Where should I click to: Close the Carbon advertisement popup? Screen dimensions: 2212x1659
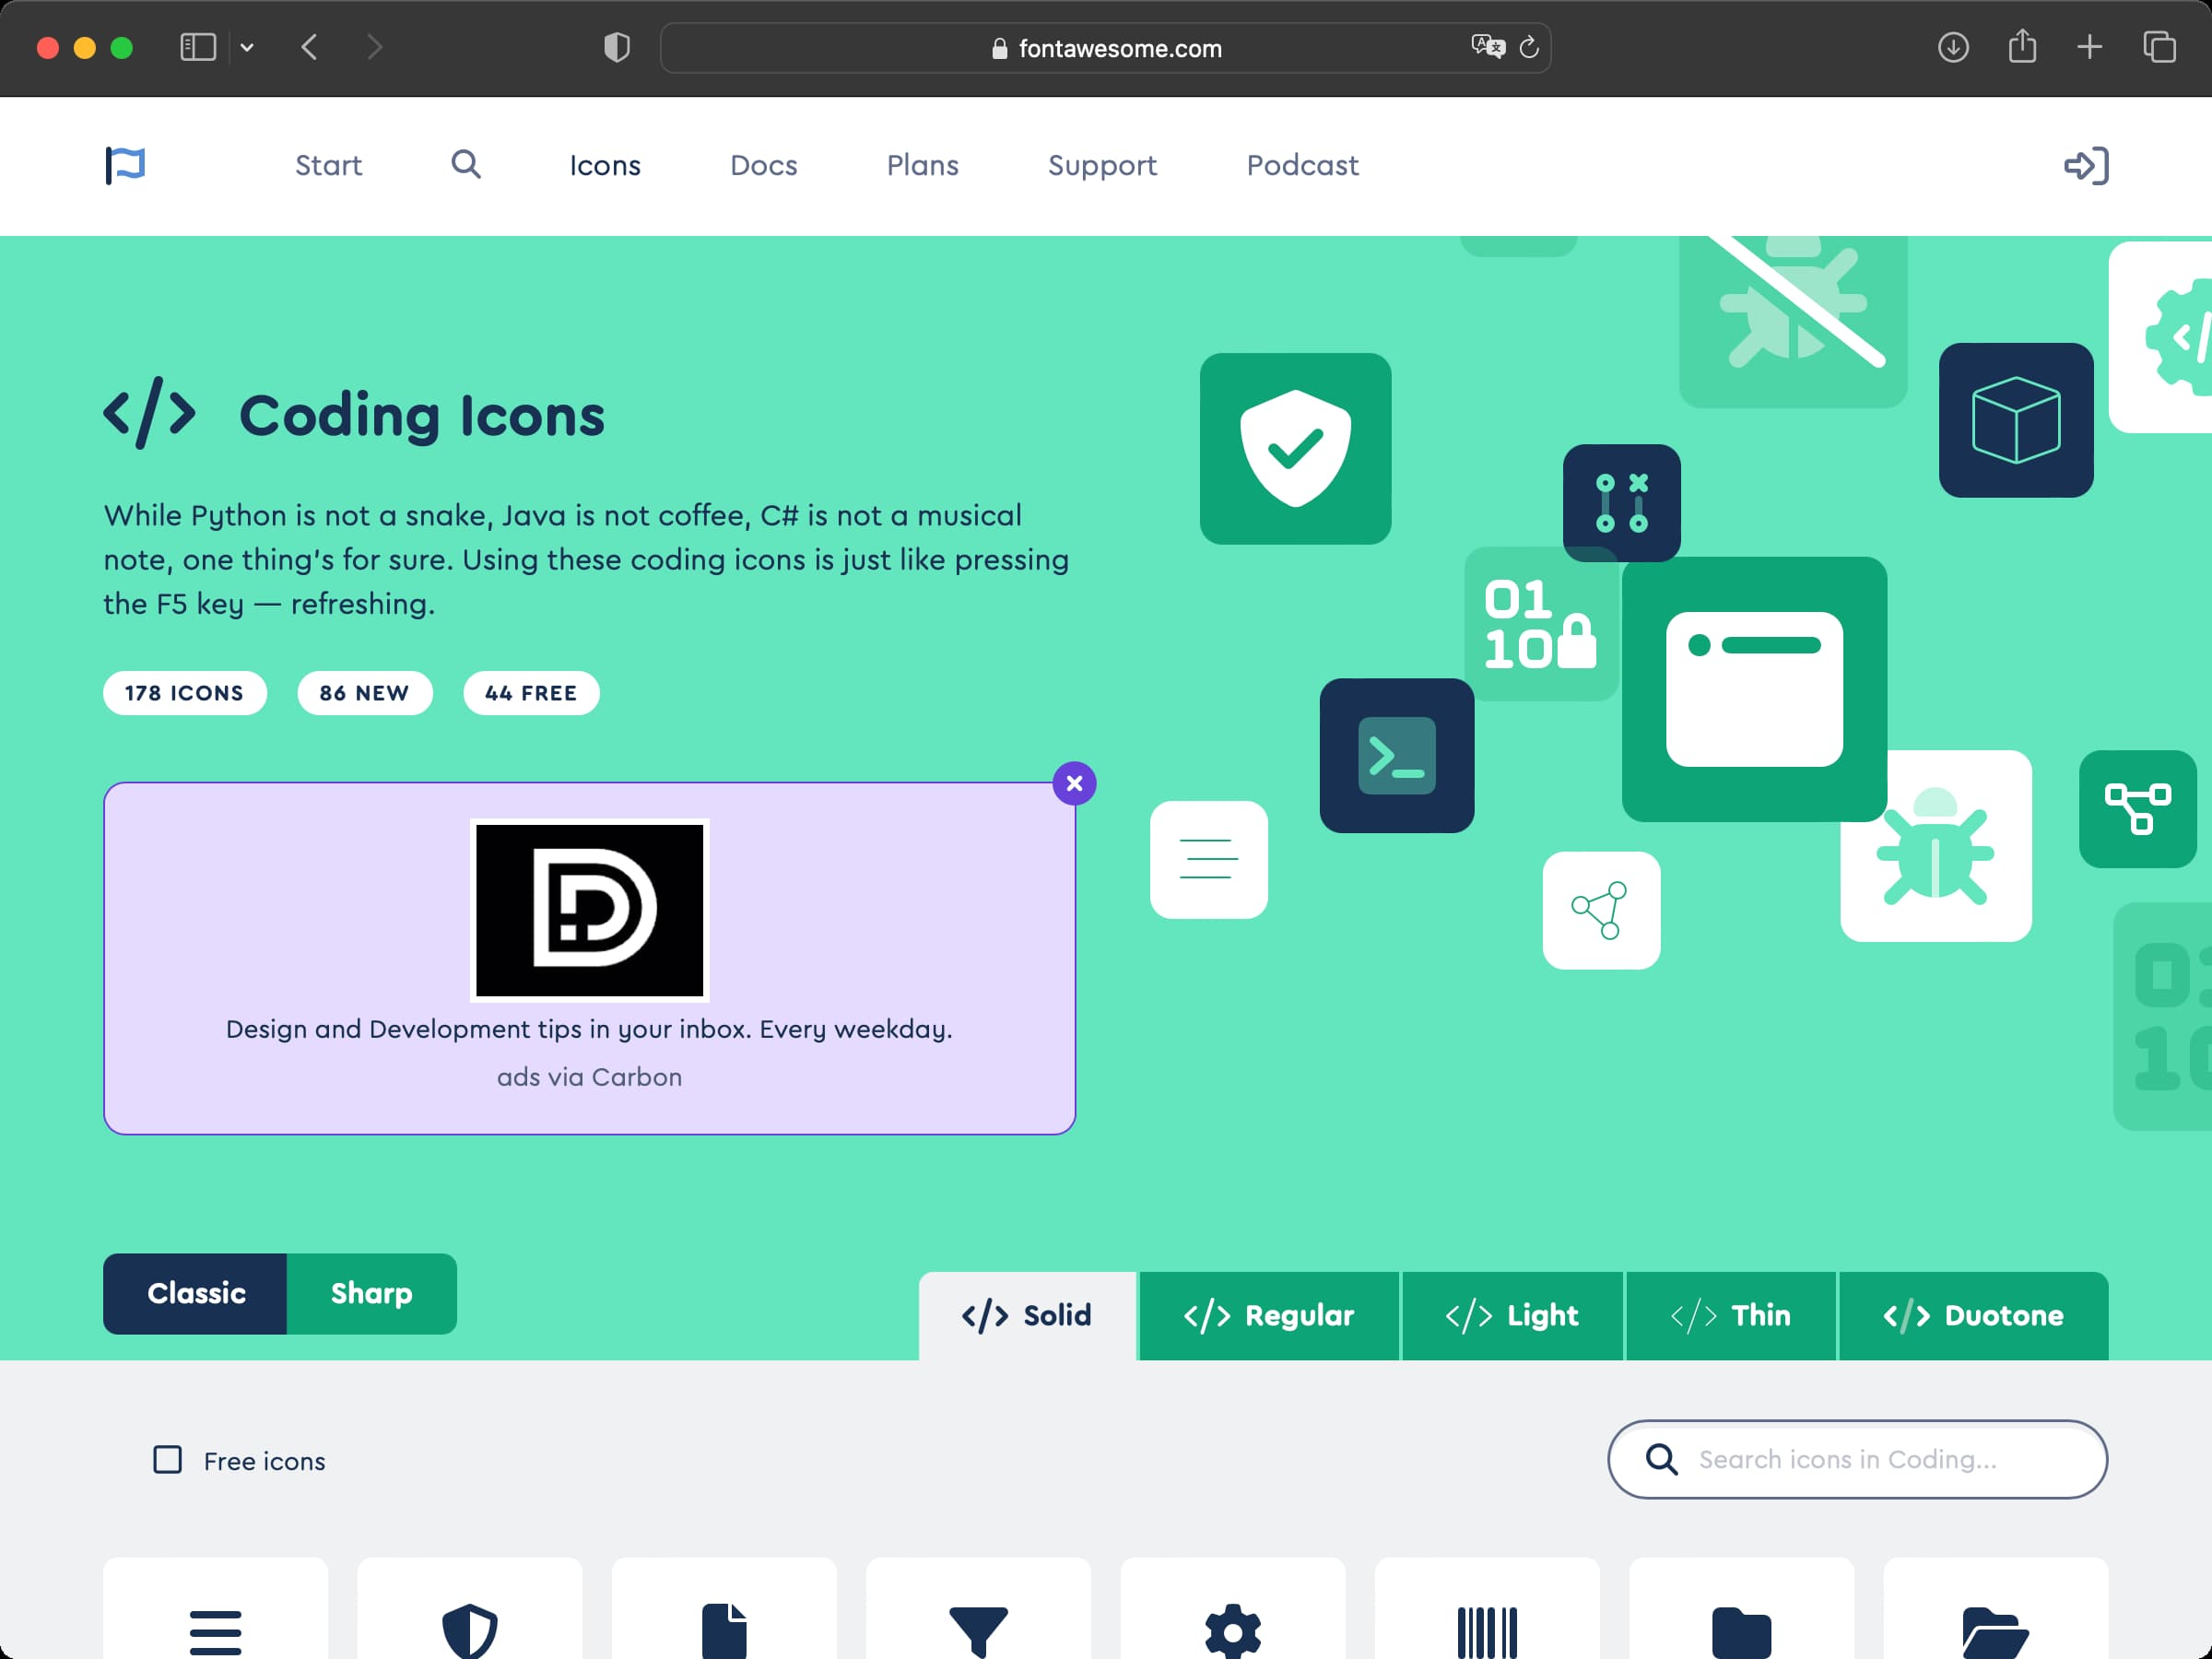tap(1075, 782)
